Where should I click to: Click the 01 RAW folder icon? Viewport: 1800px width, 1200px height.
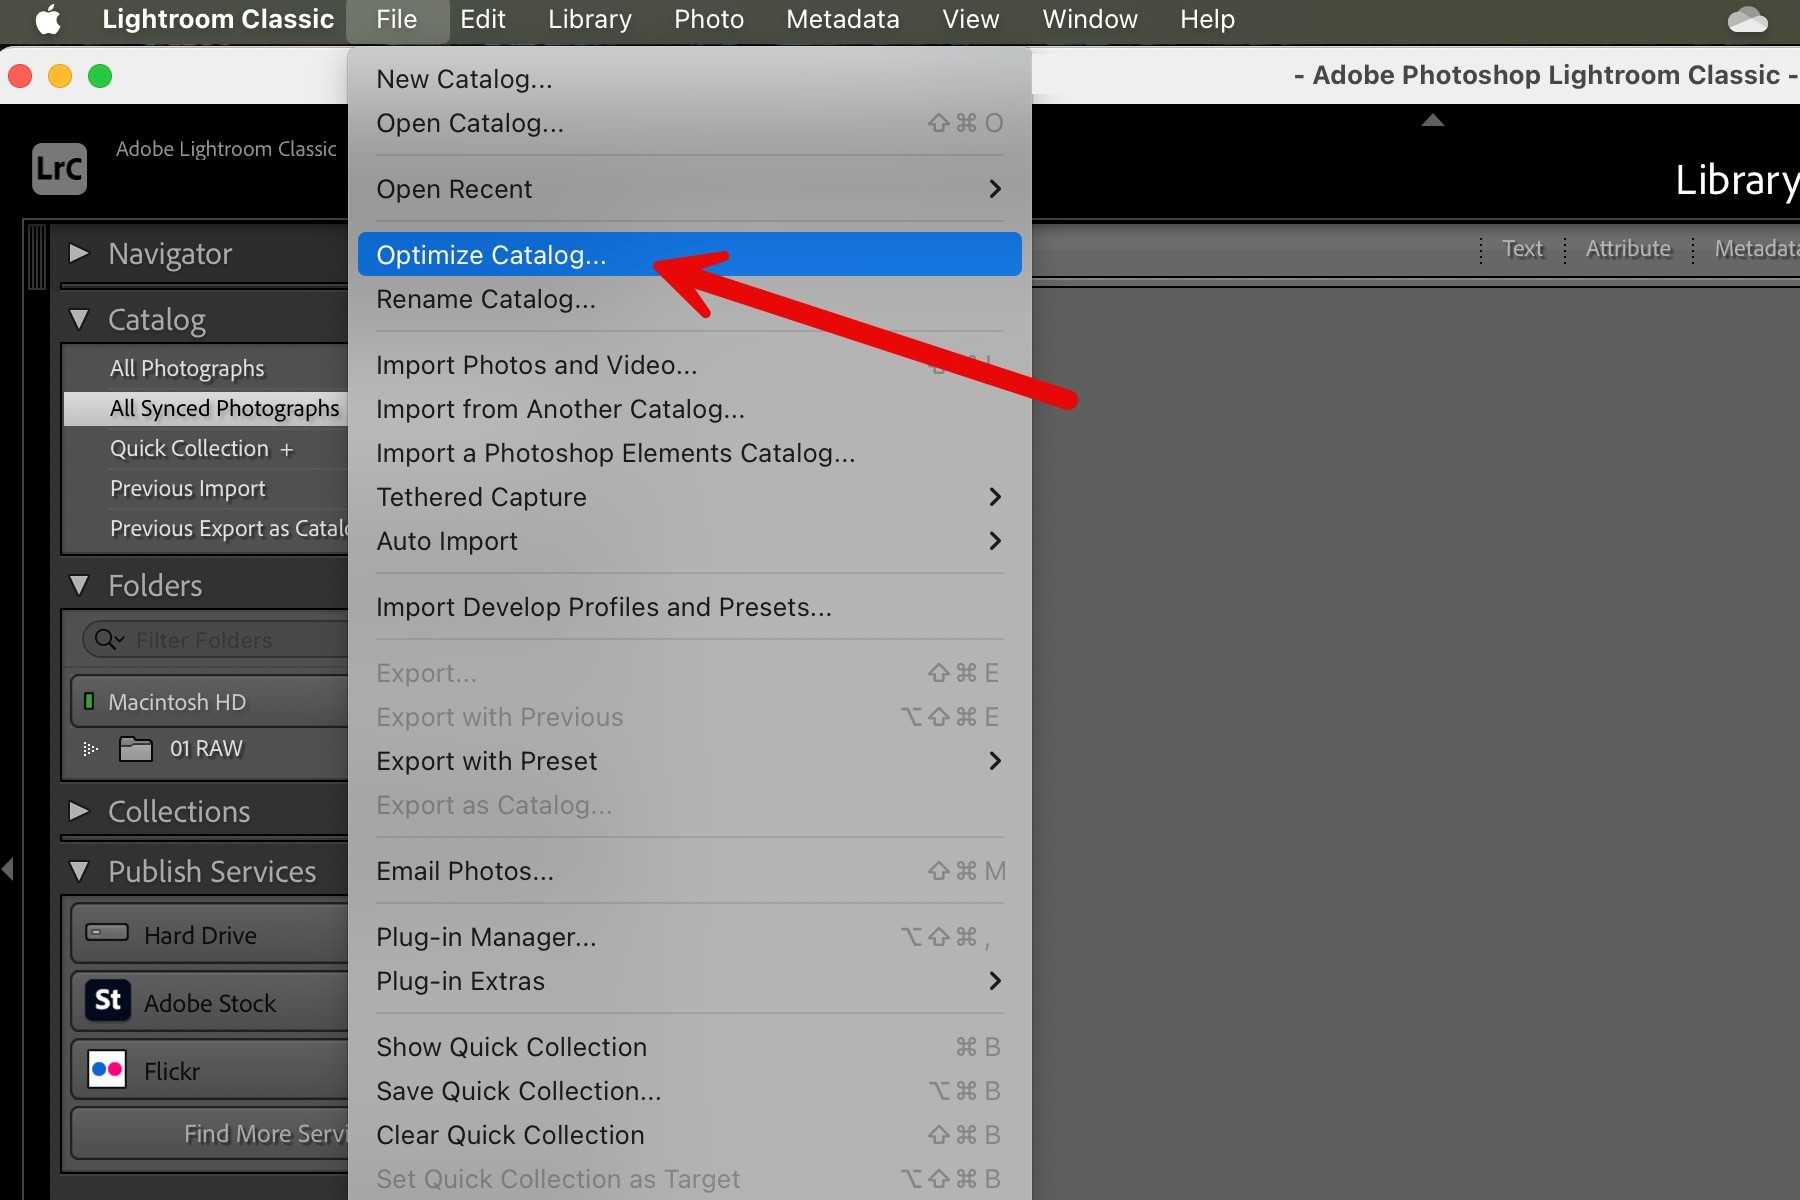click(x=136, y=748)
